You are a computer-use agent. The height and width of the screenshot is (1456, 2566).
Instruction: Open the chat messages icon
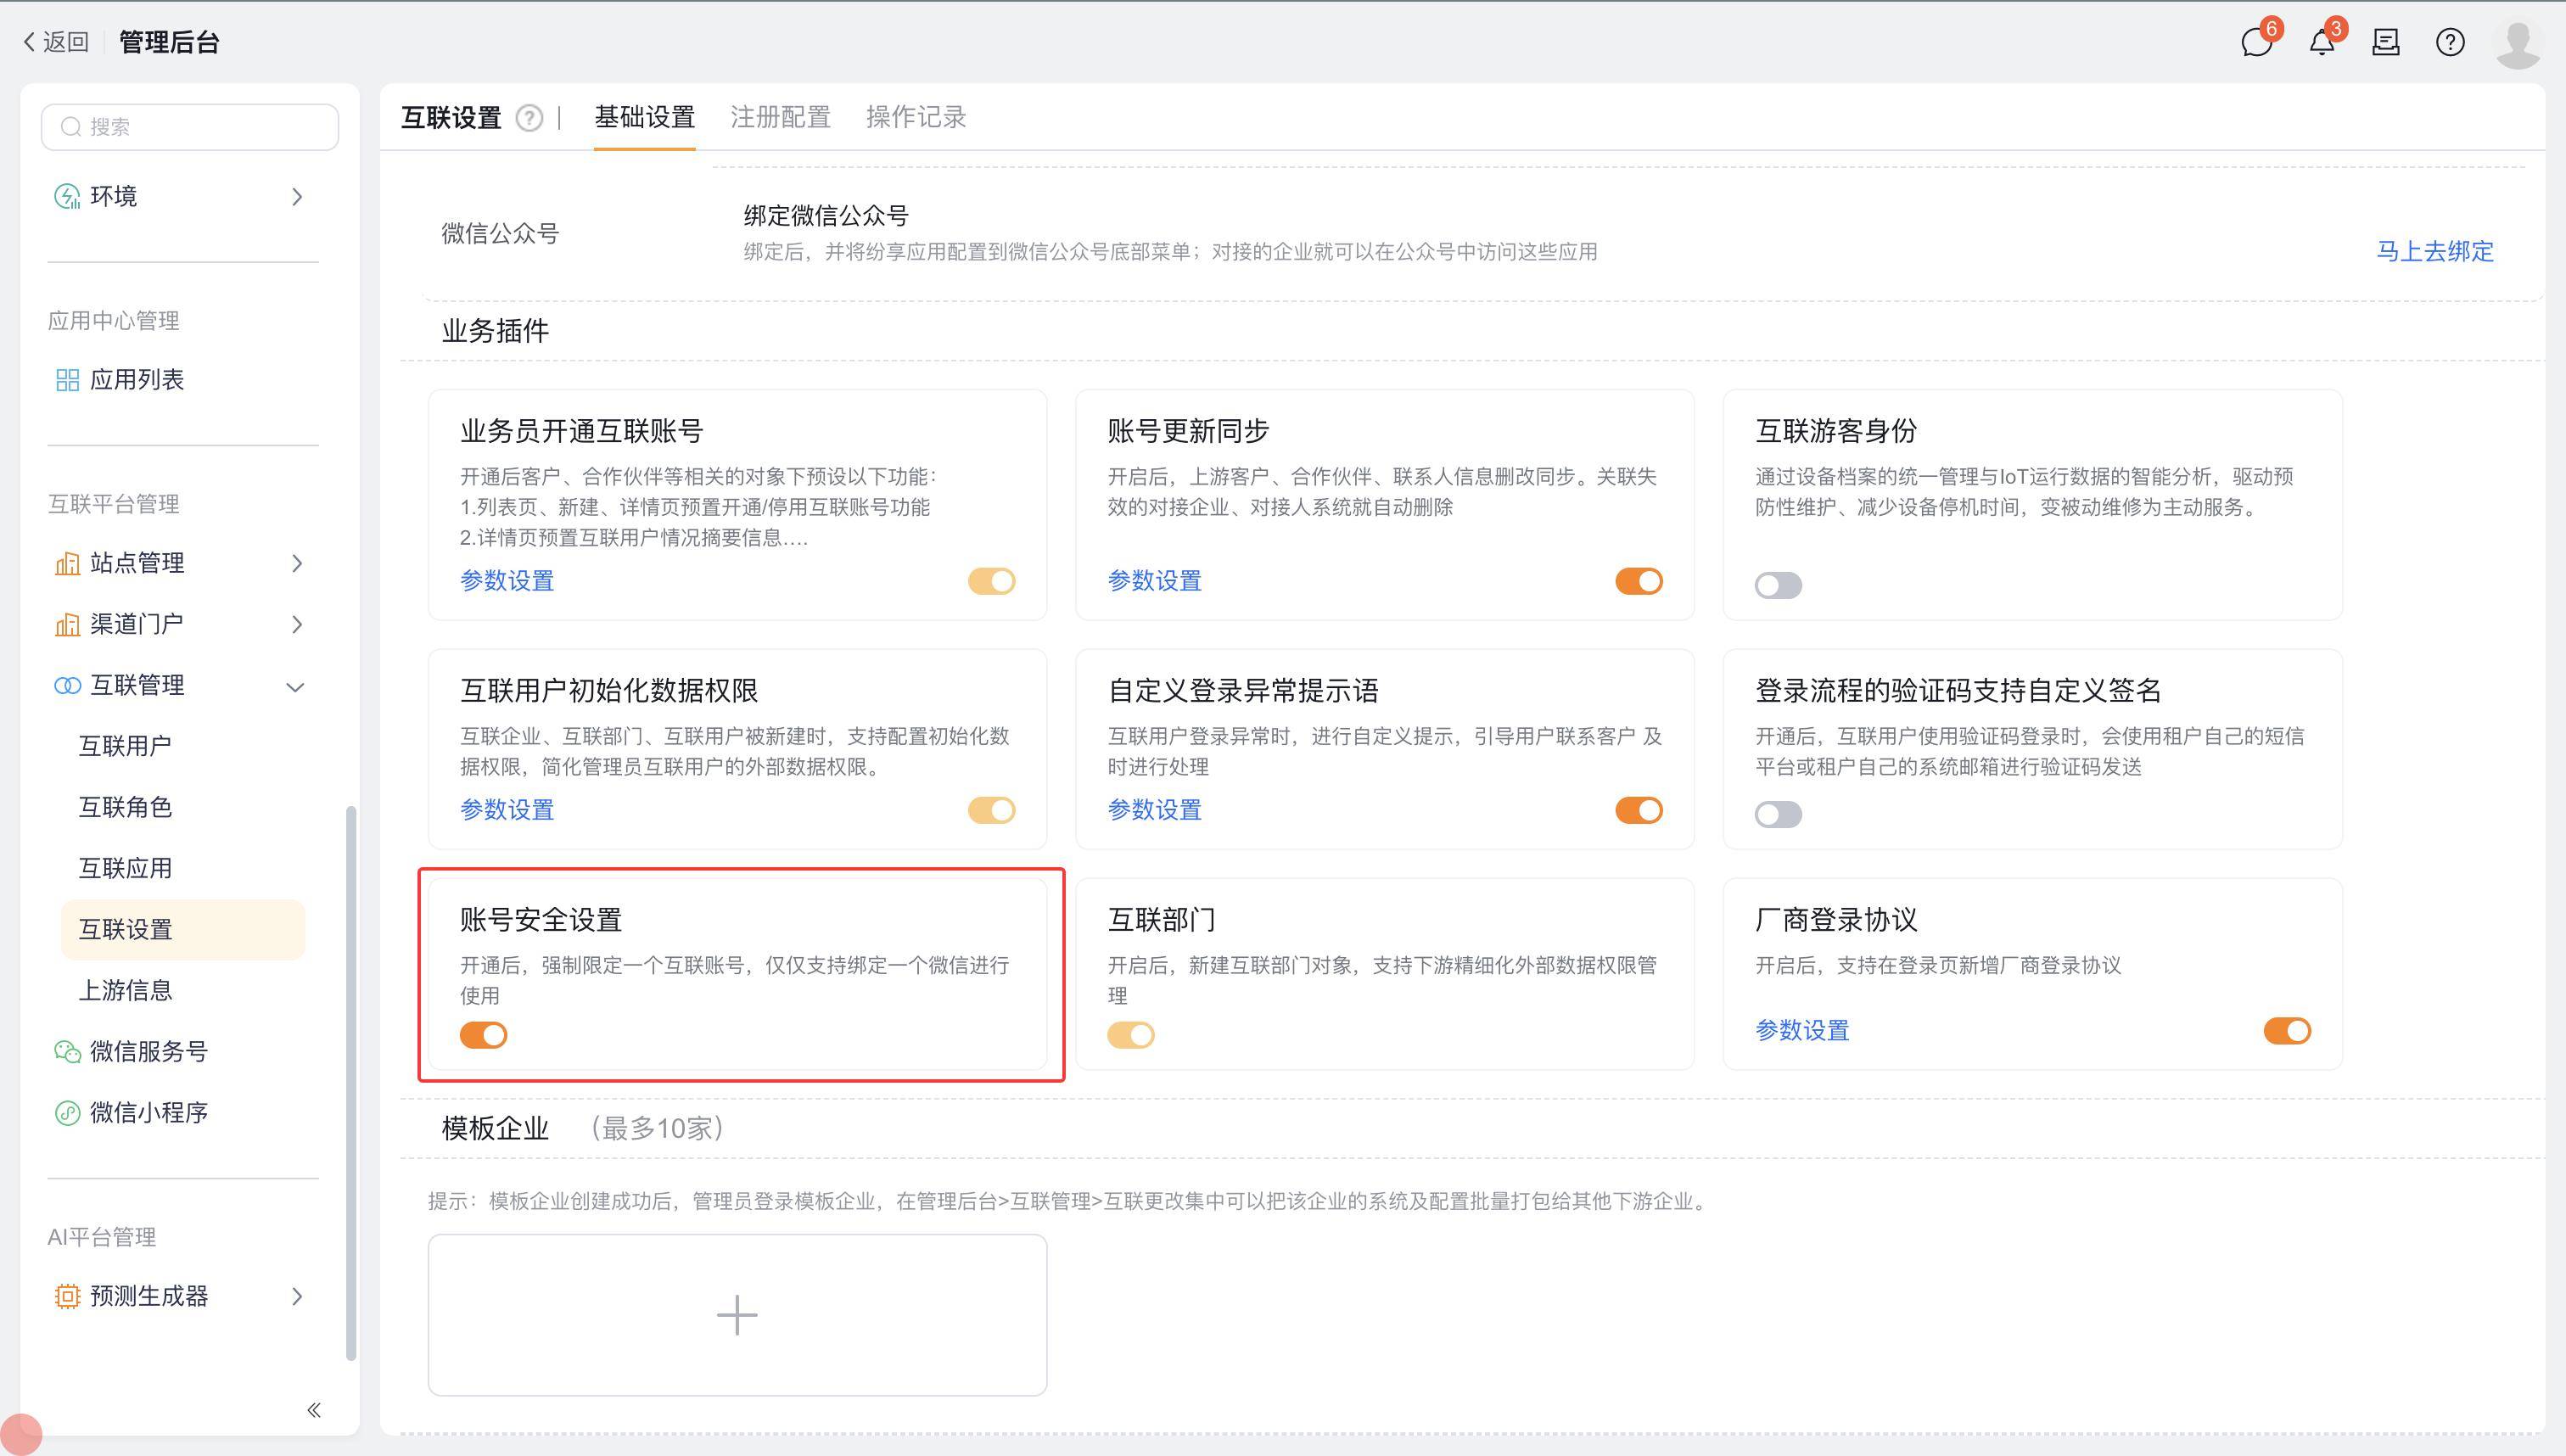coord(2256,42)
